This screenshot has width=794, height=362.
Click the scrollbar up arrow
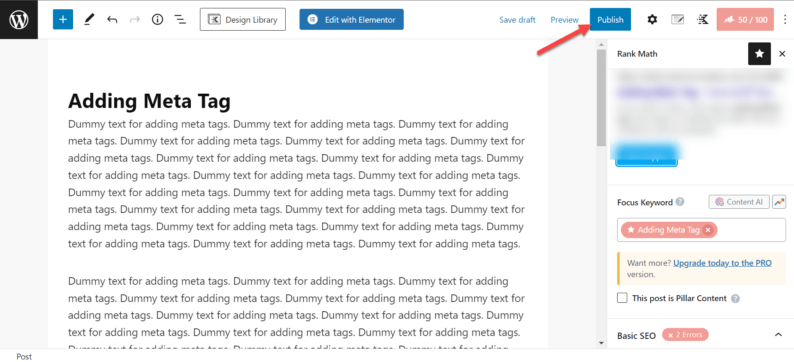pos(601,45)
